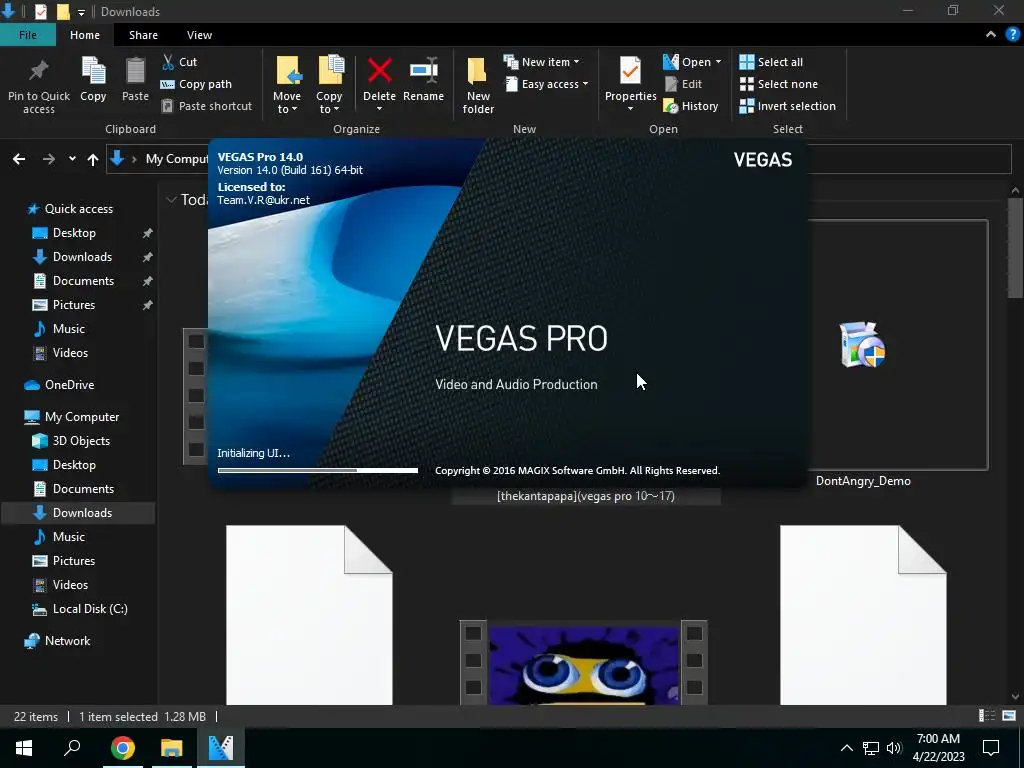Select Network in navigation pane
The image size is (1024, 768).
[x=67, y=641]
